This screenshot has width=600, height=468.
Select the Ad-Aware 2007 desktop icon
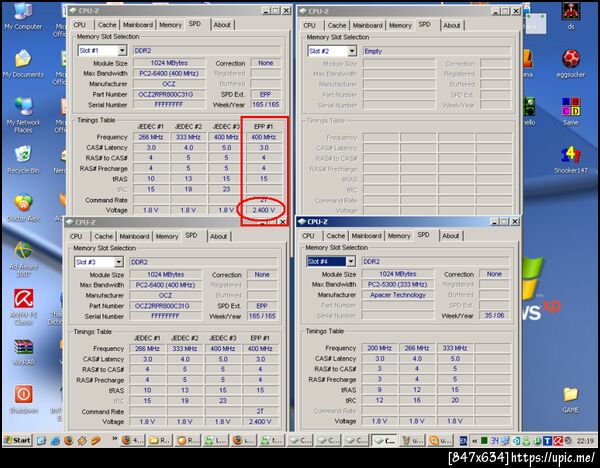23,259
